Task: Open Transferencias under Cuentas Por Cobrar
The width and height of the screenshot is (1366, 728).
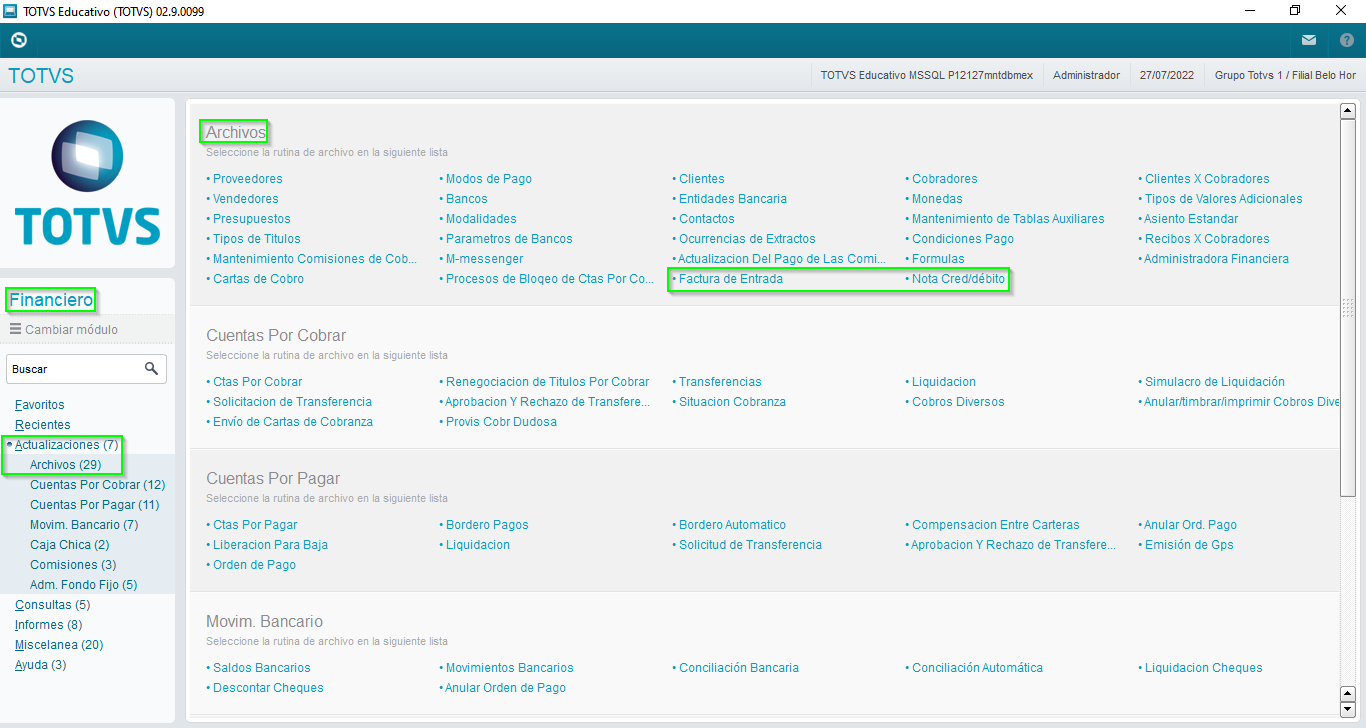Action: coord(720,382)
